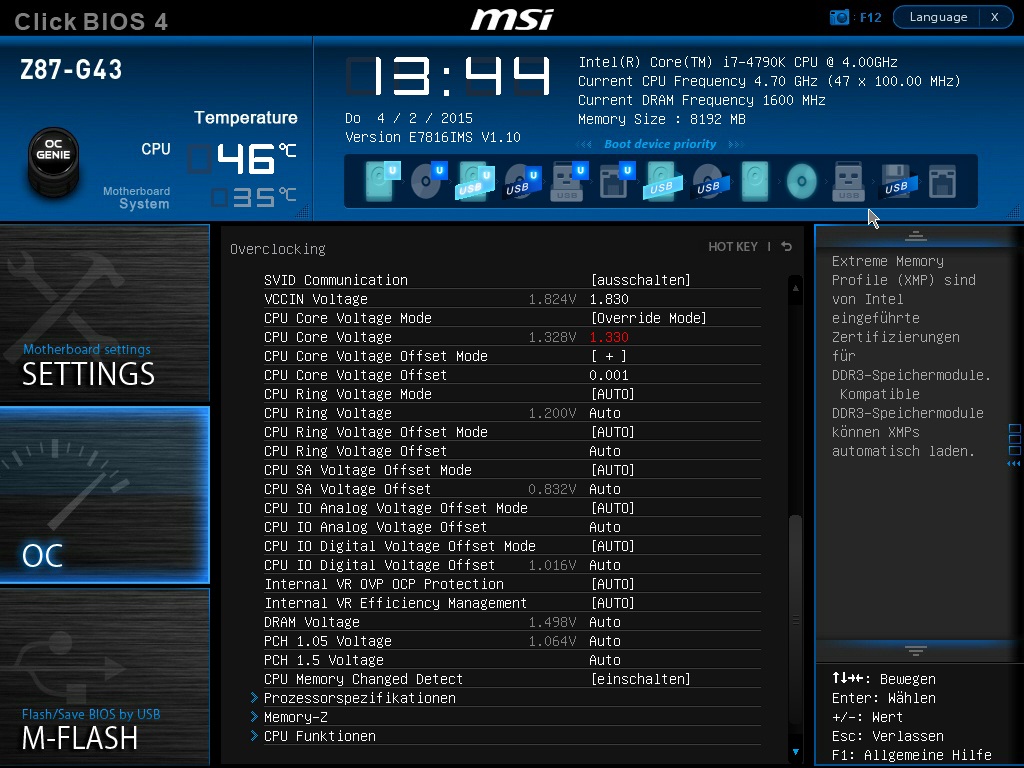Click right arrows beside Boot device priority
Viewport: 1024px width, 768px height.
[736, 144]
